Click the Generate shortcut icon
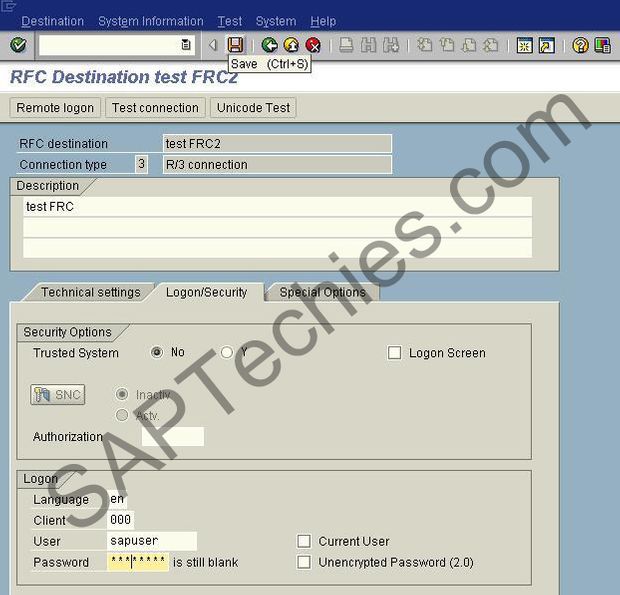The width and height of the screenshot is (620, 595). pos(547,45)
